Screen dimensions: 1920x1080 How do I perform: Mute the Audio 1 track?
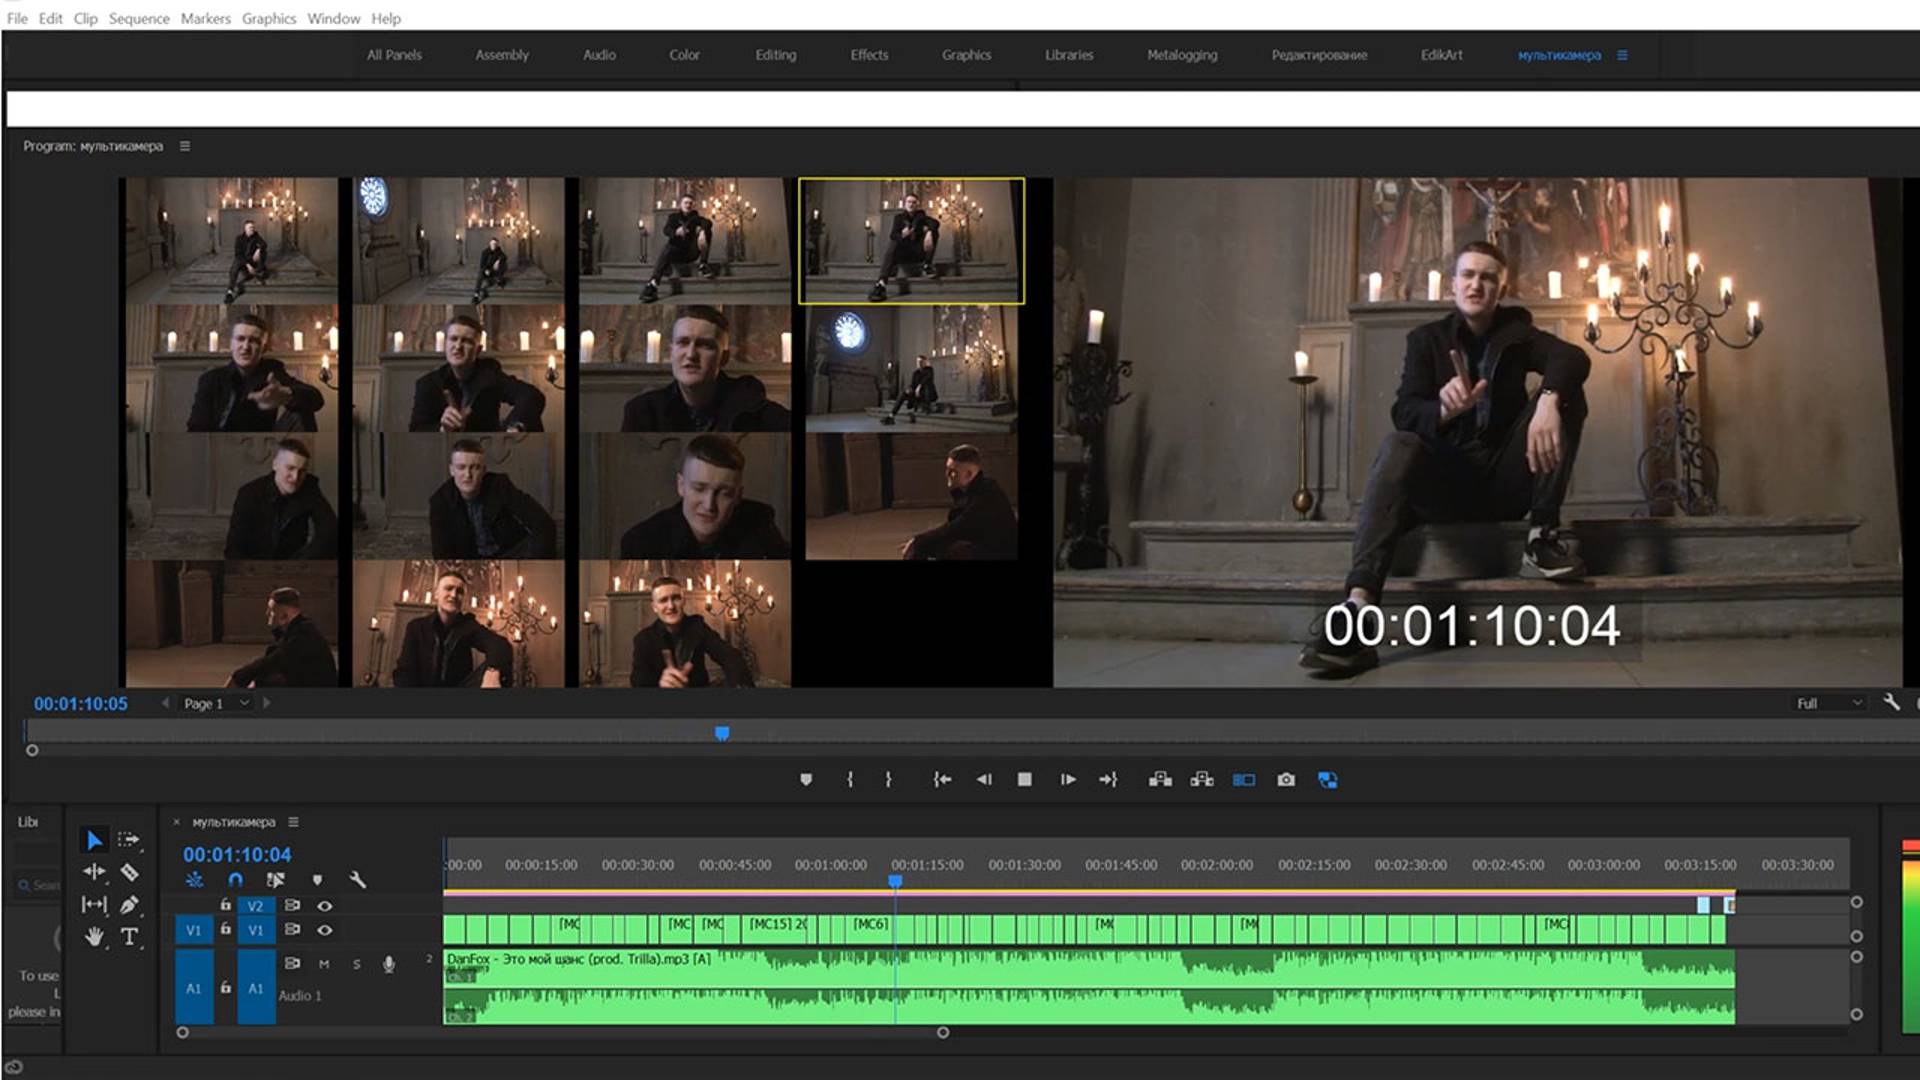[324, 964]
